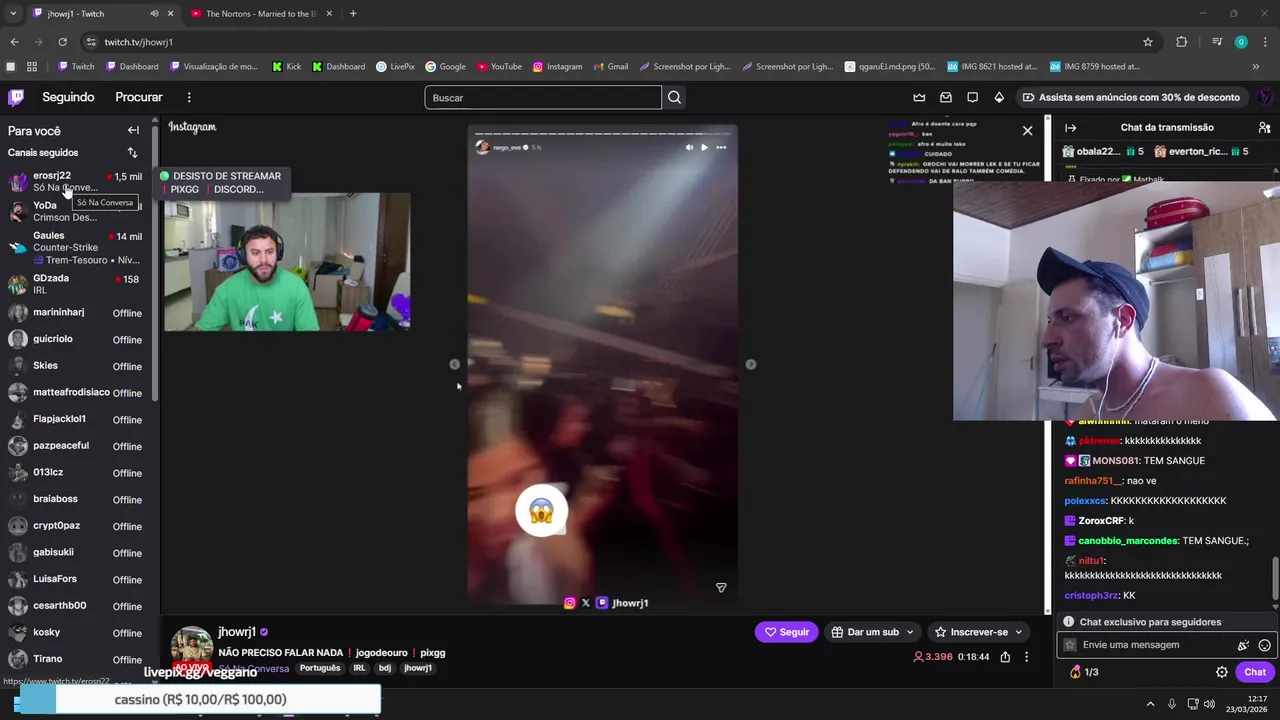Open the Procurar navigation item
1280x720 pixels.
pyautogui.click(x=139, y=97)
